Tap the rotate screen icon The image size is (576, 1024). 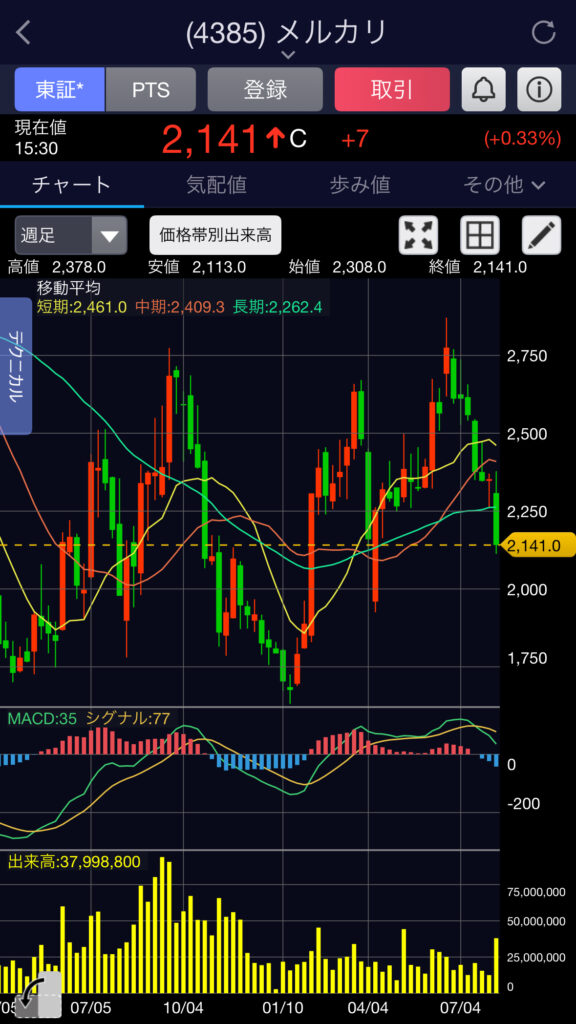tap(38, 993)
